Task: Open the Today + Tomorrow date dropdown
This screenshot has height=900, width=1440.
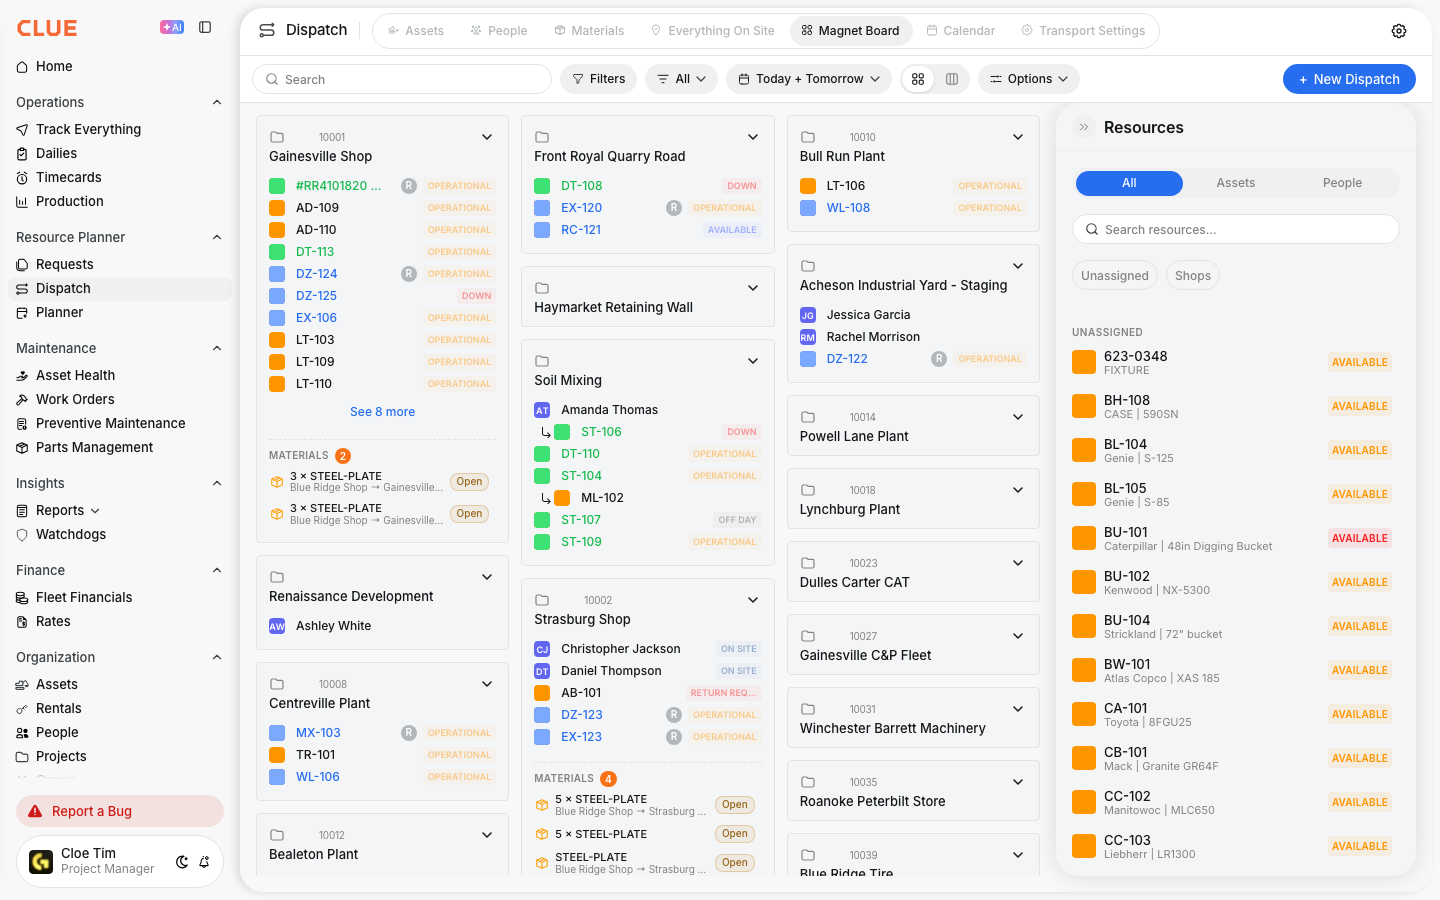Action: [809, 79]
